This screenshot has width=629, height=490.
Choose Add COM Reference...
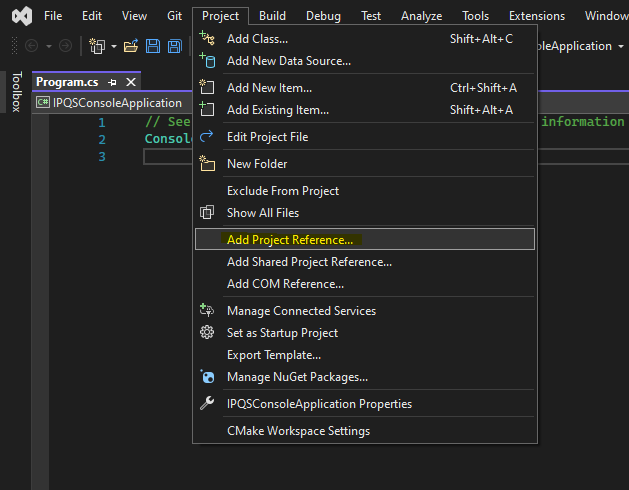pyautogui.click(x=365, y=284)
